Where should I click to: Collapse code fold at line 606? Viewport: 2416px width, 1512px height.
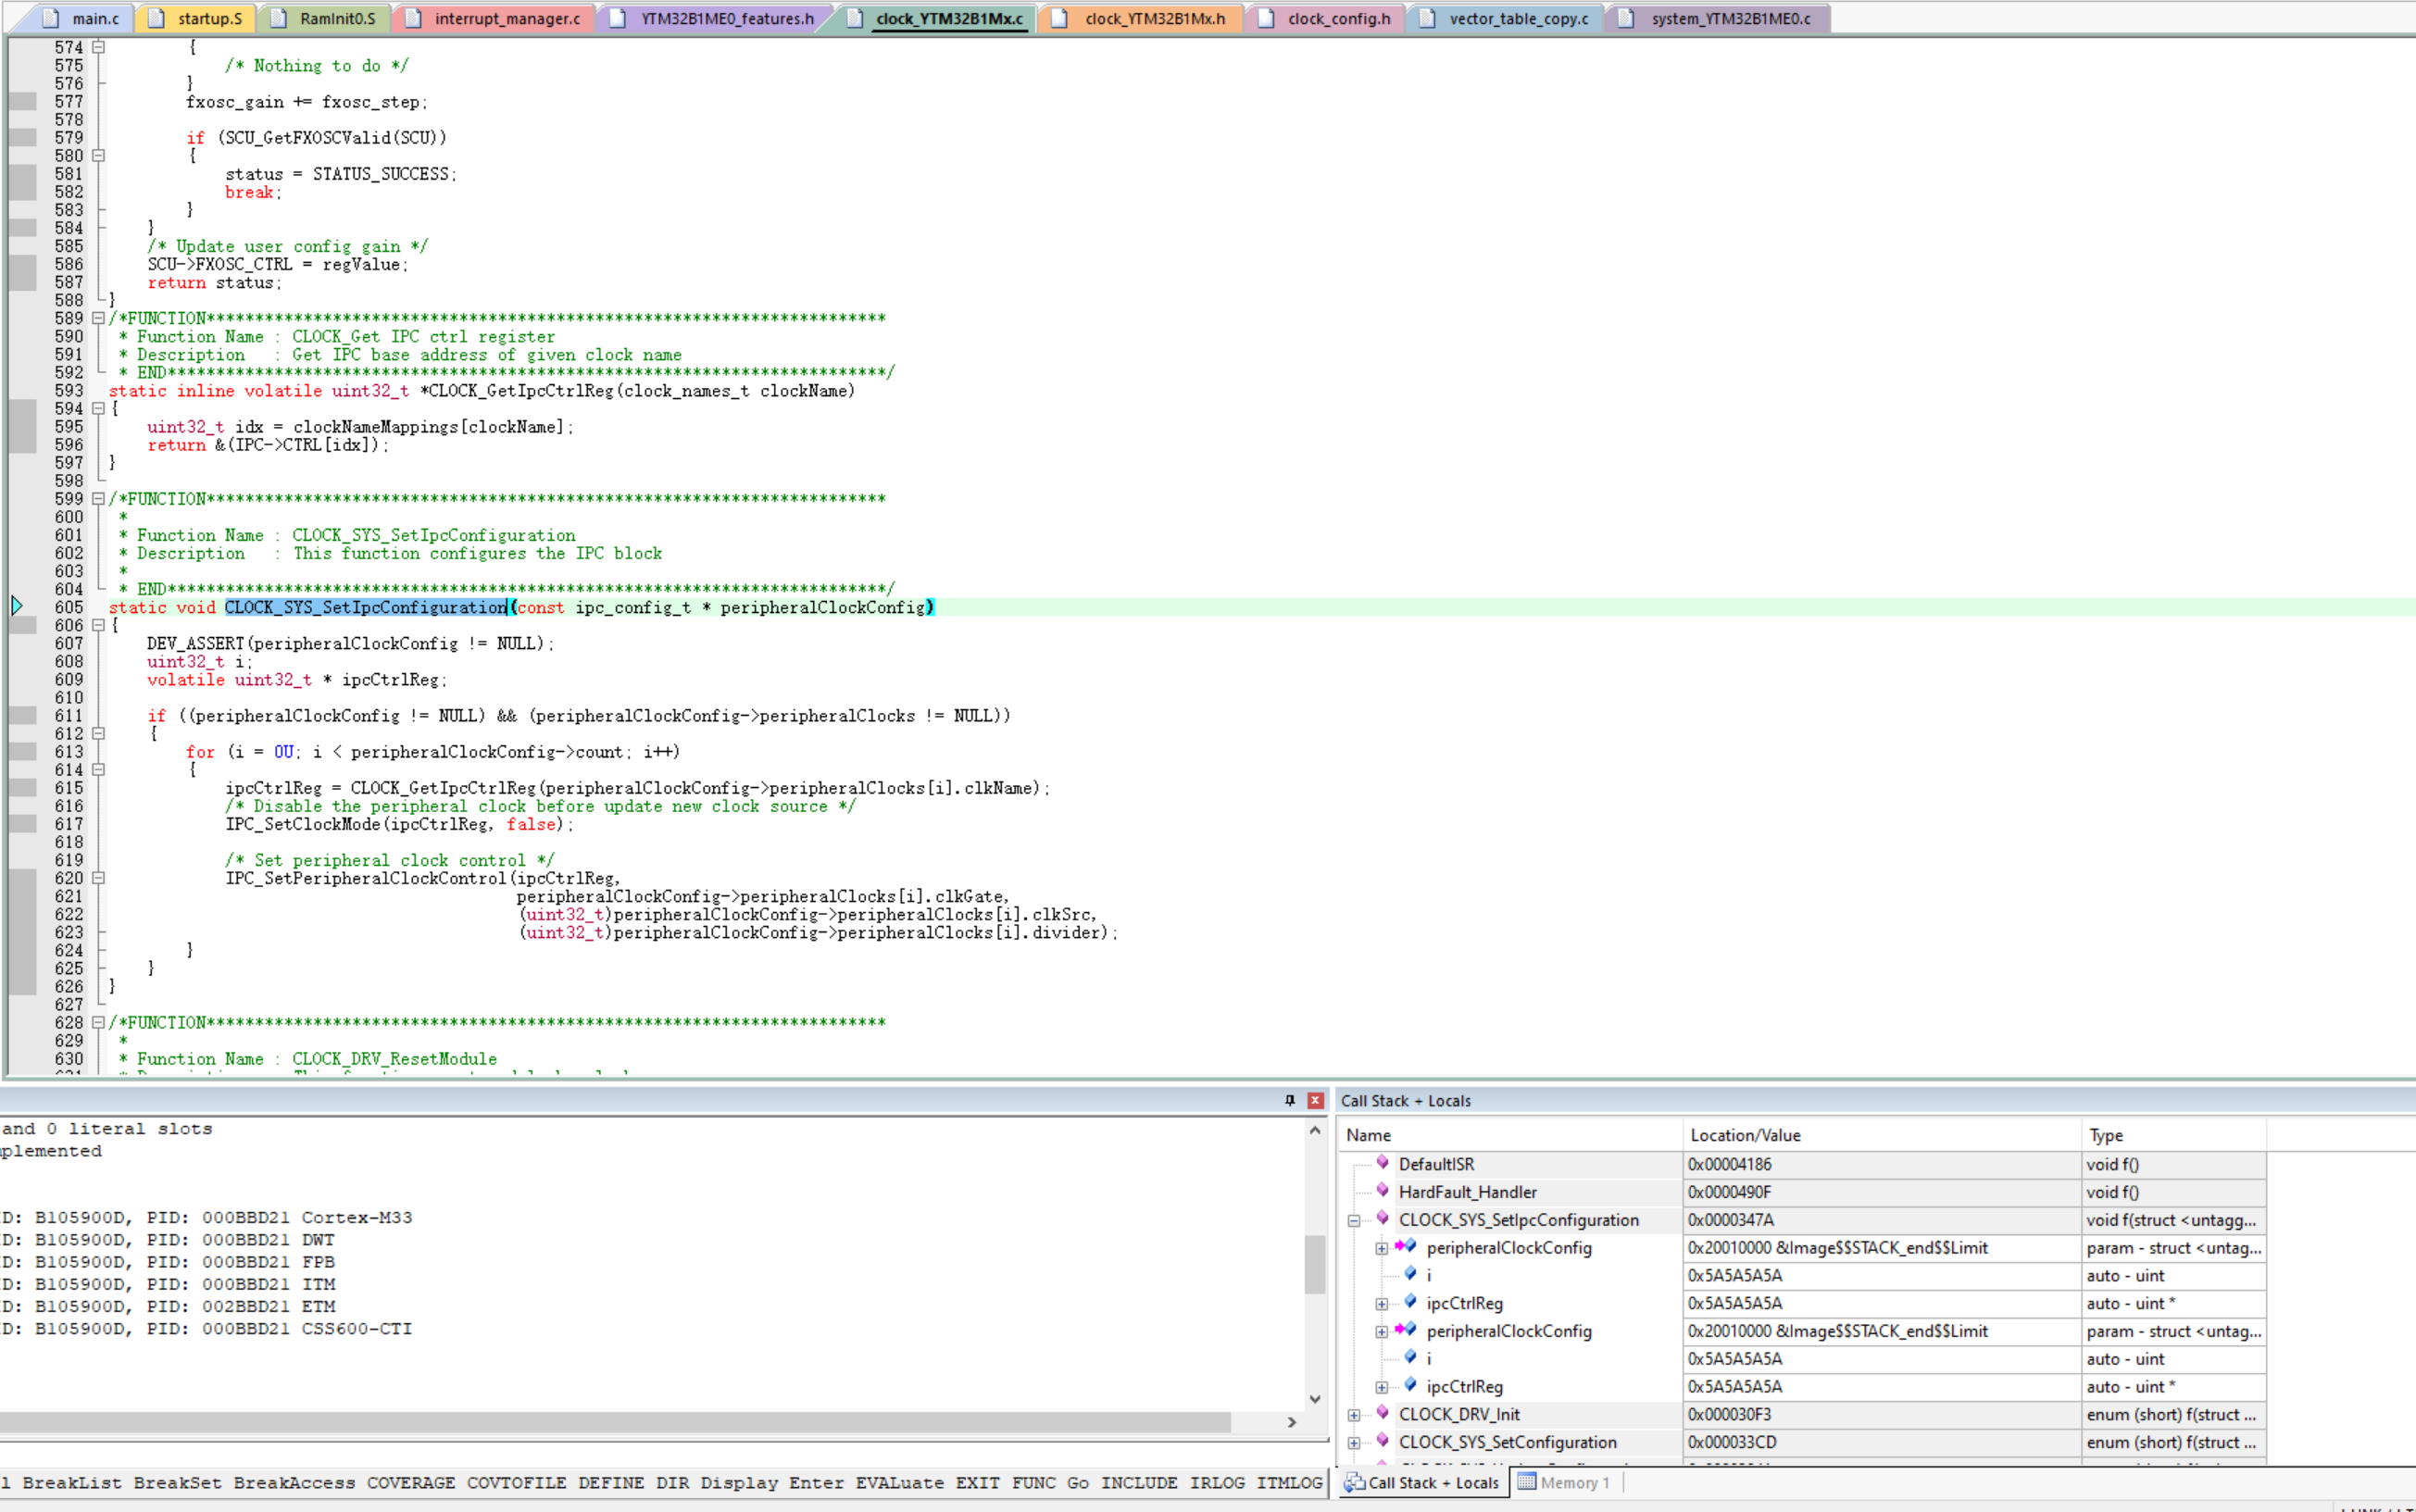point(98,625)
